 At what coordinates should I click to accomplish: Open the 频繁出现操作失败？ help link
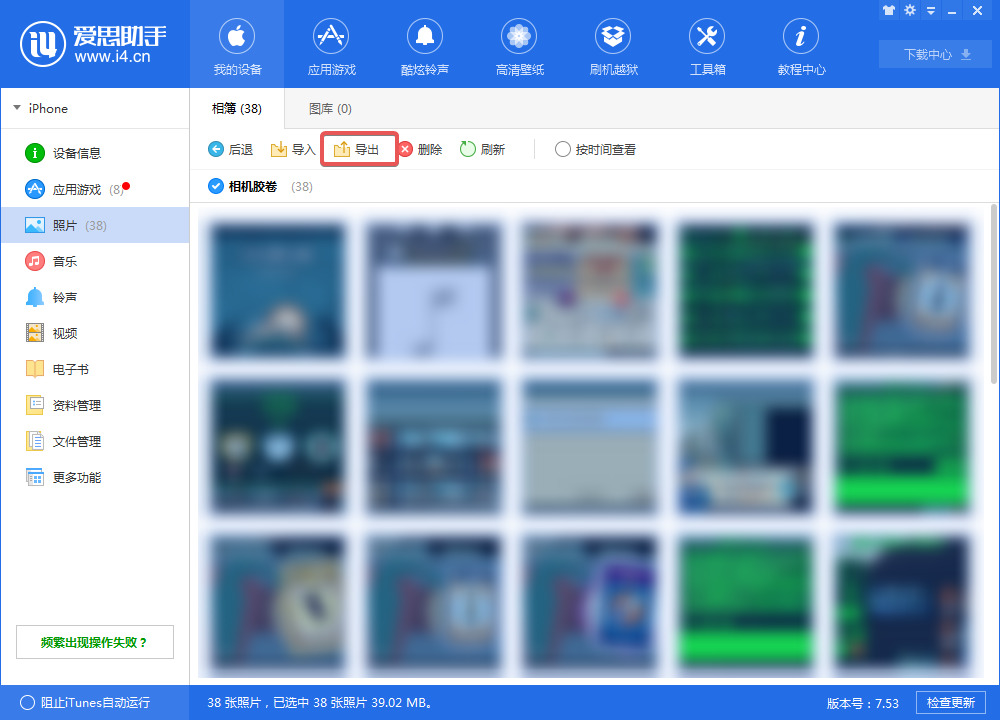(x=94, y=642)
